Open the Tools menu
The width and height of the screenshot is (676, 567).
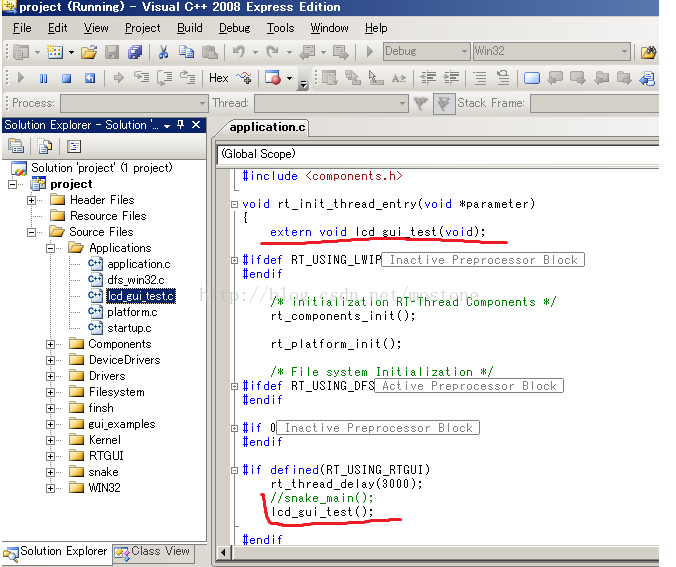click(280, 28)
